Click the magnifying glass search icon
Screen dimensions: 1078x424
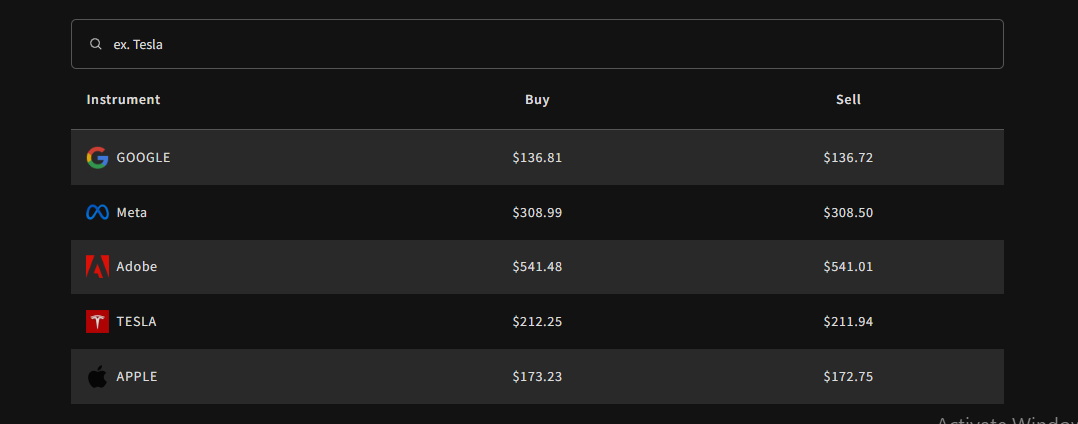pyautogui.click(x=96, y=44)
